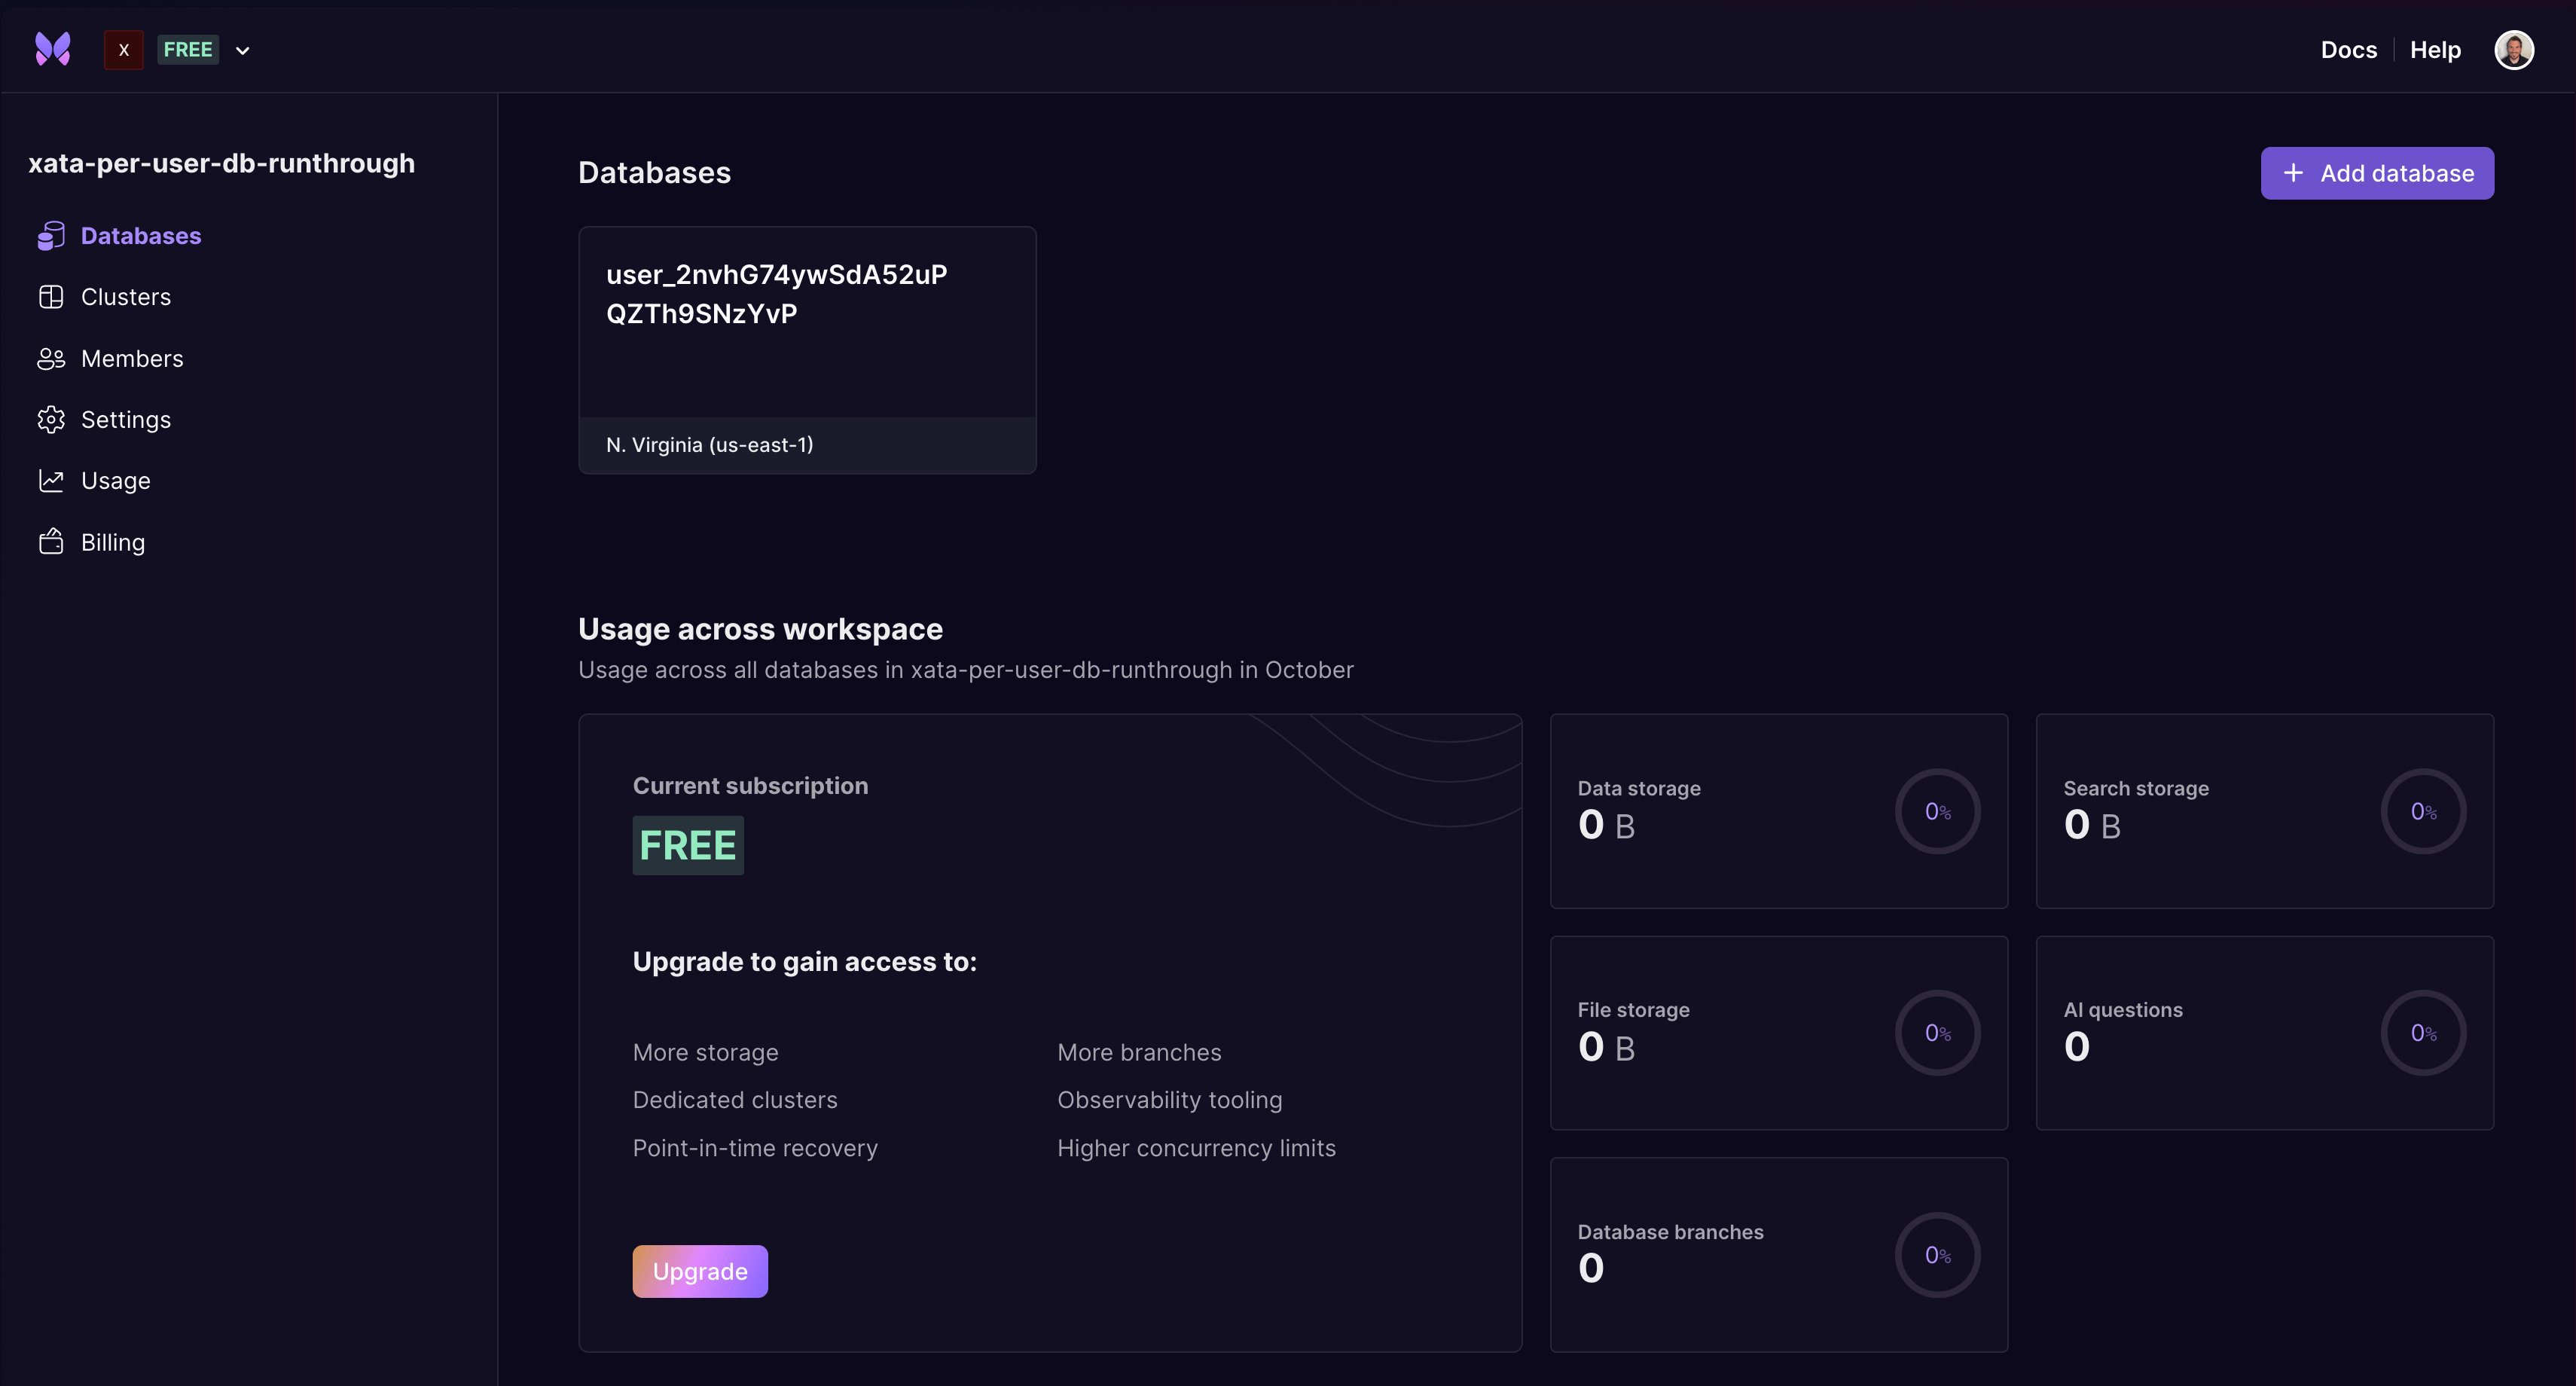Click the gradient Upgrade button
This screenshot has width=2576, height=1386.
[x=700, y=1271]
